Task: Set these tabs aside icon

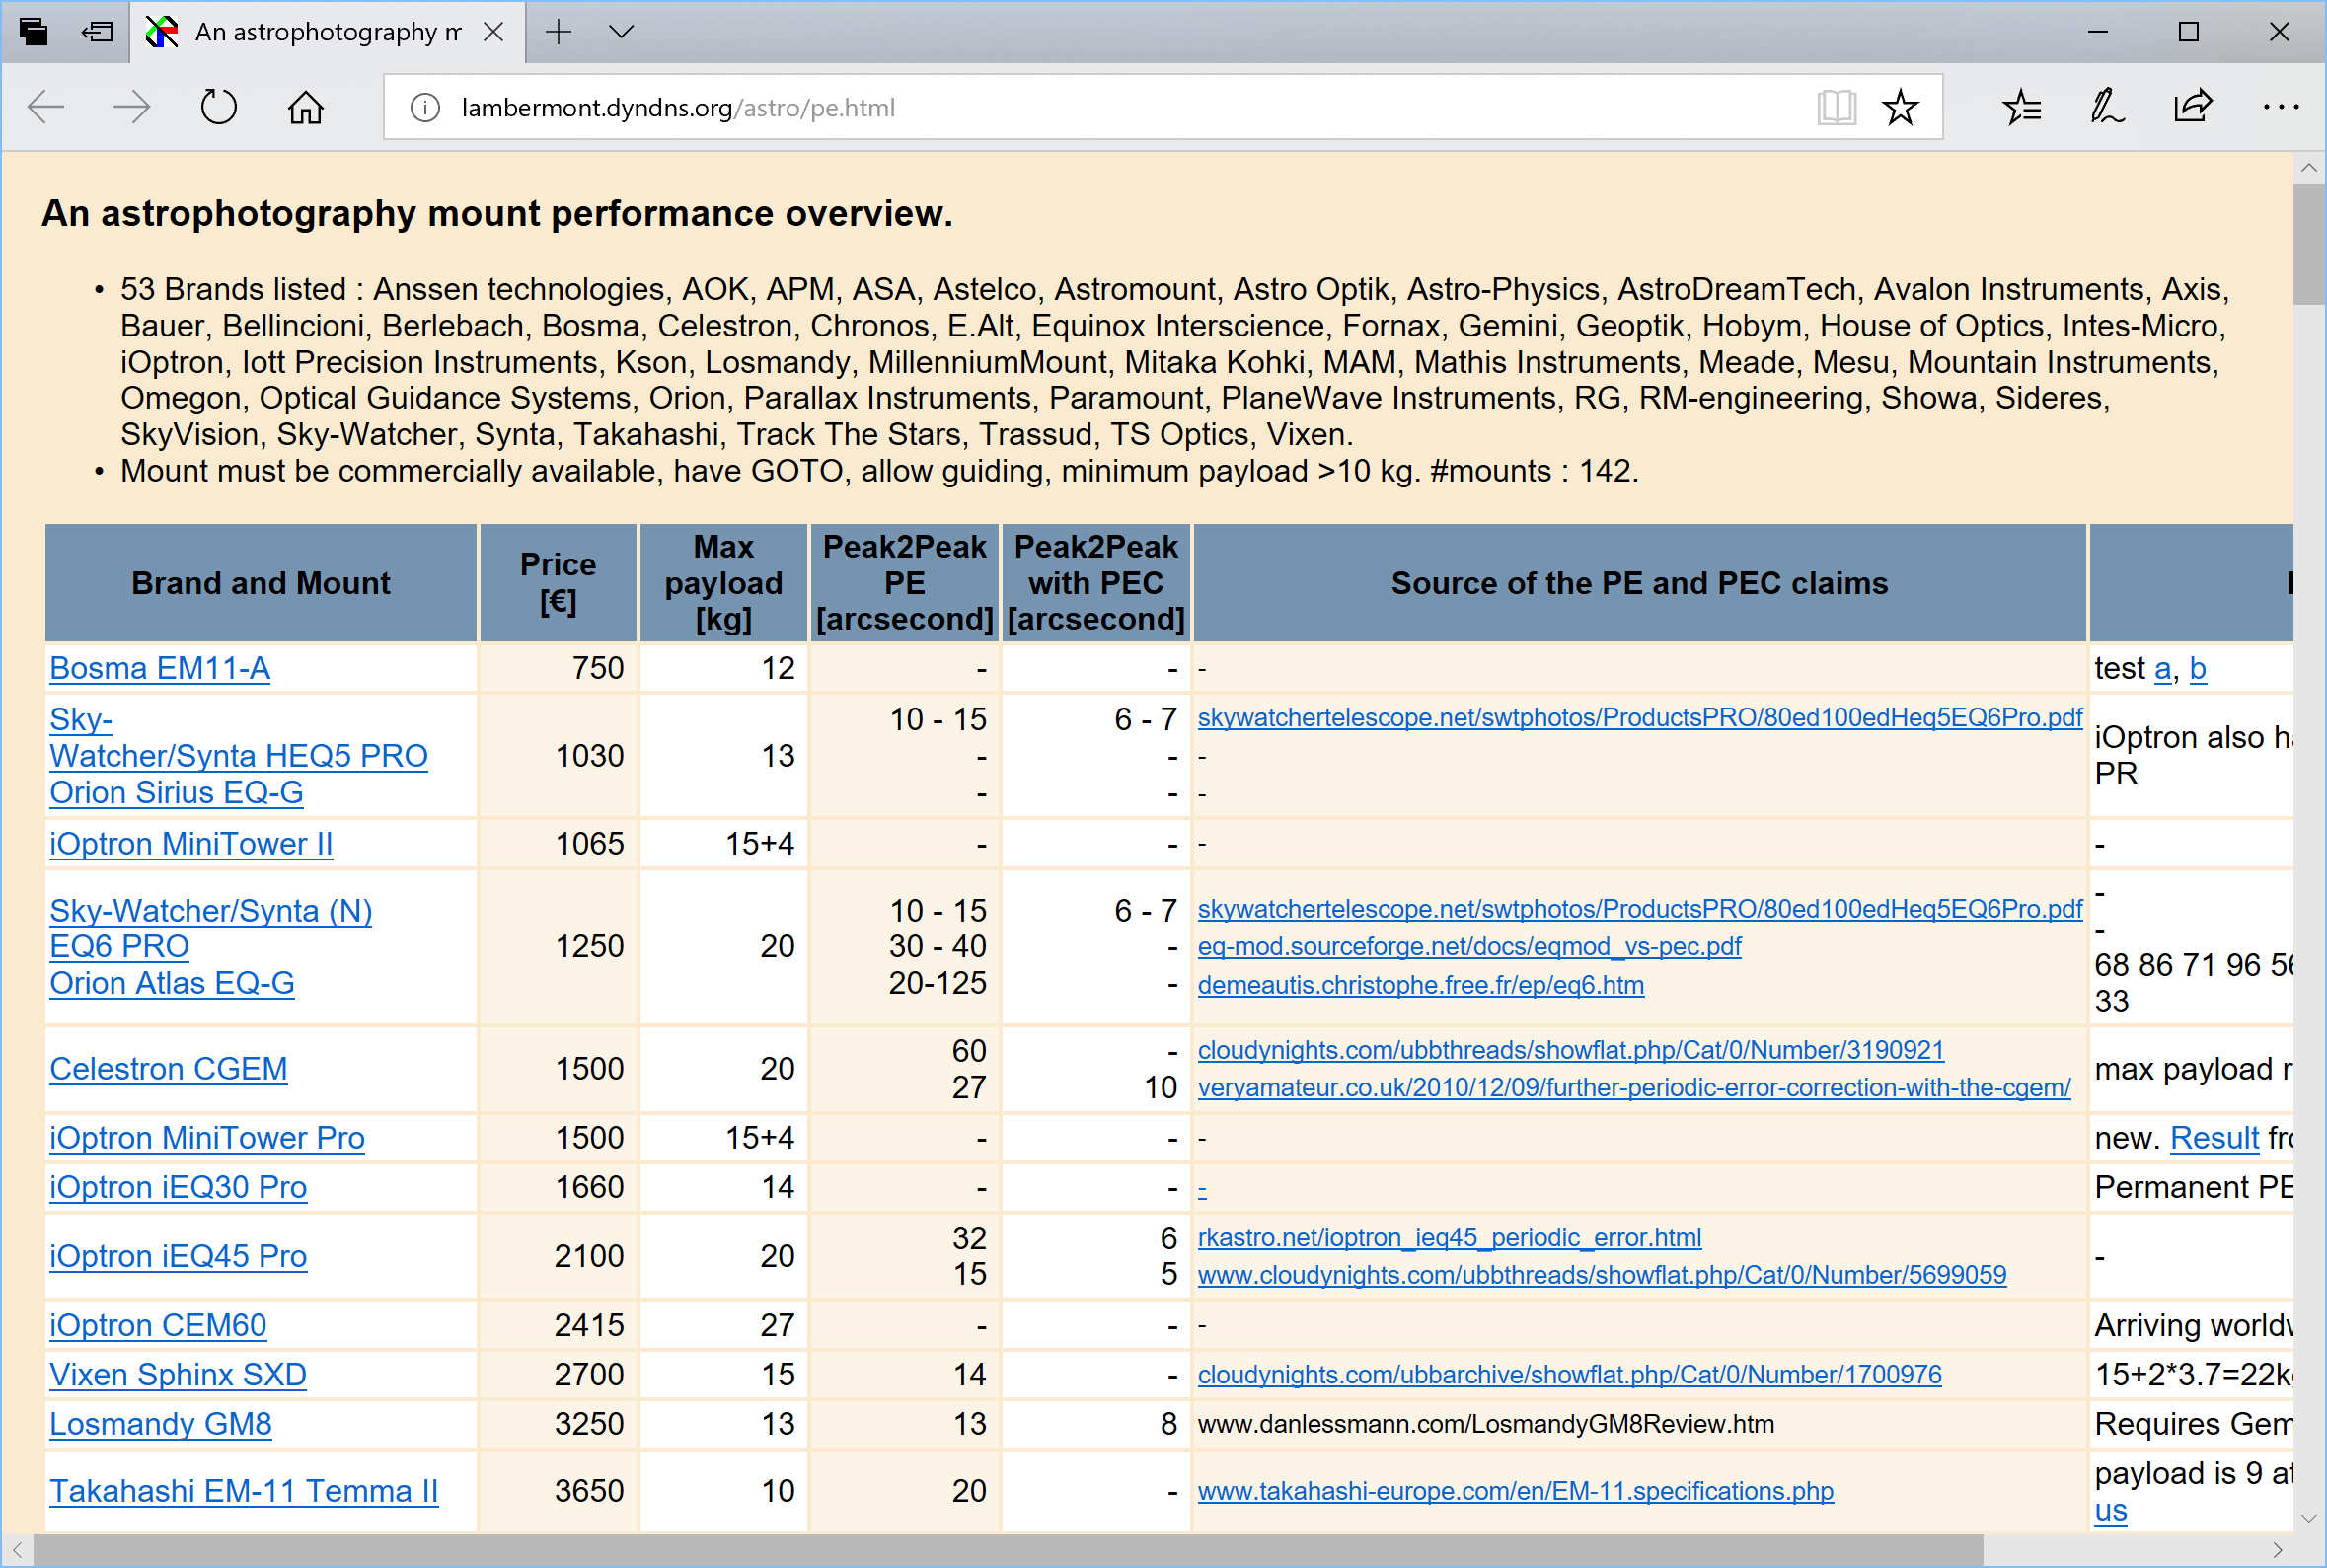Action: click(97, 32)
